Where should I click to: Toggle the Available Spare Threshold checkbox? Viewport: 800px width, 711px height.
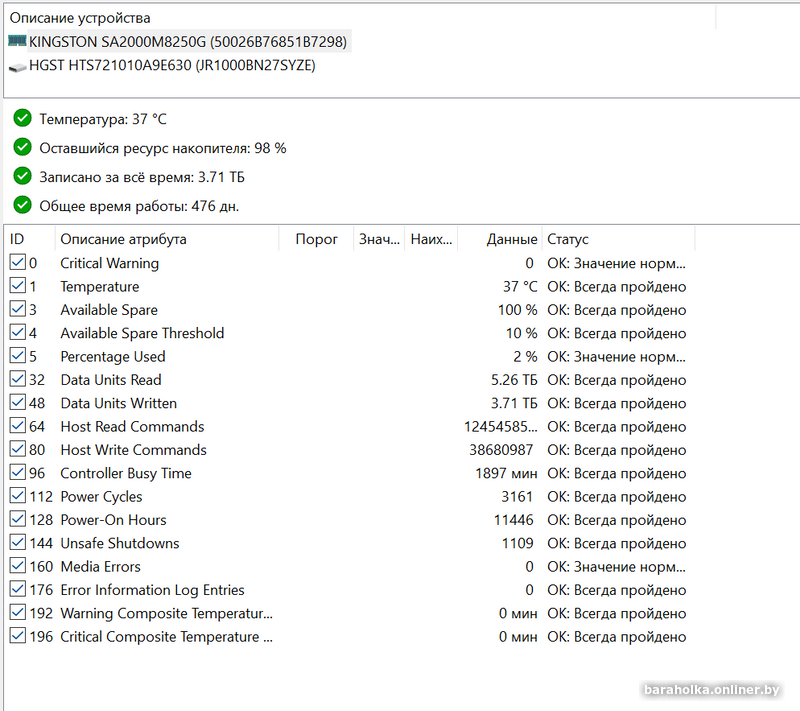click(18, 333)
